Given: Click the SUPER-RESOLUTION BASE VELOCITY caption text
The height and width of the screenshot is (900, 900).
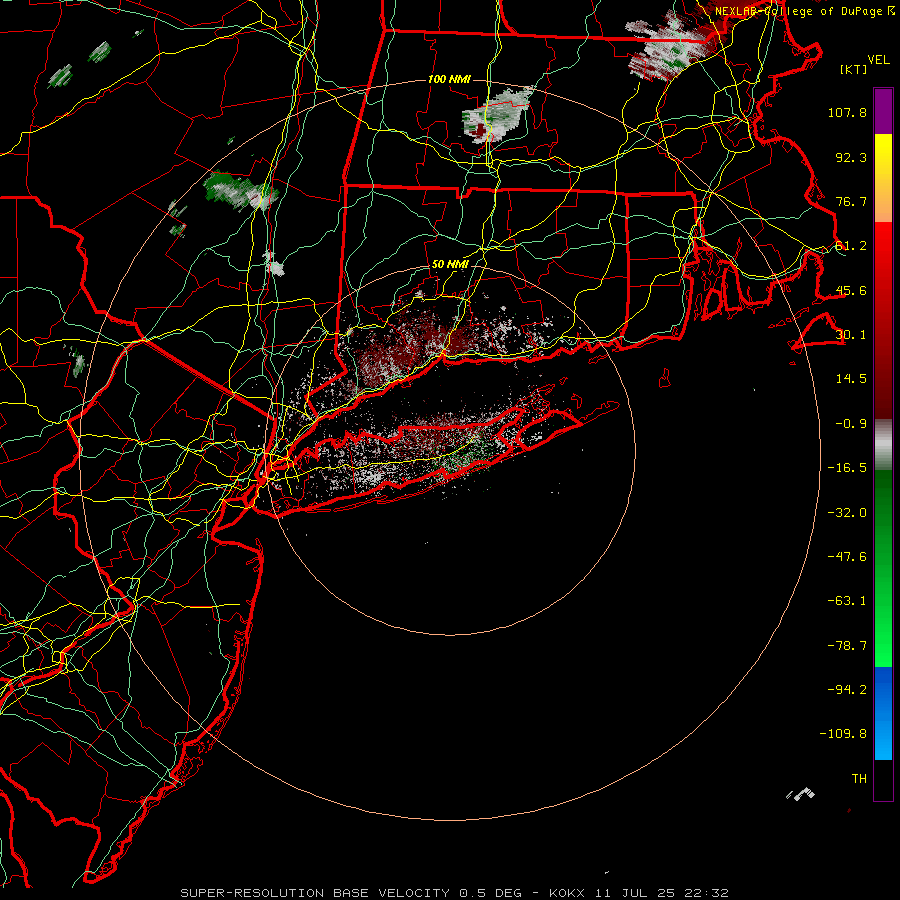Looking at the screenshot, I should 316,893.
